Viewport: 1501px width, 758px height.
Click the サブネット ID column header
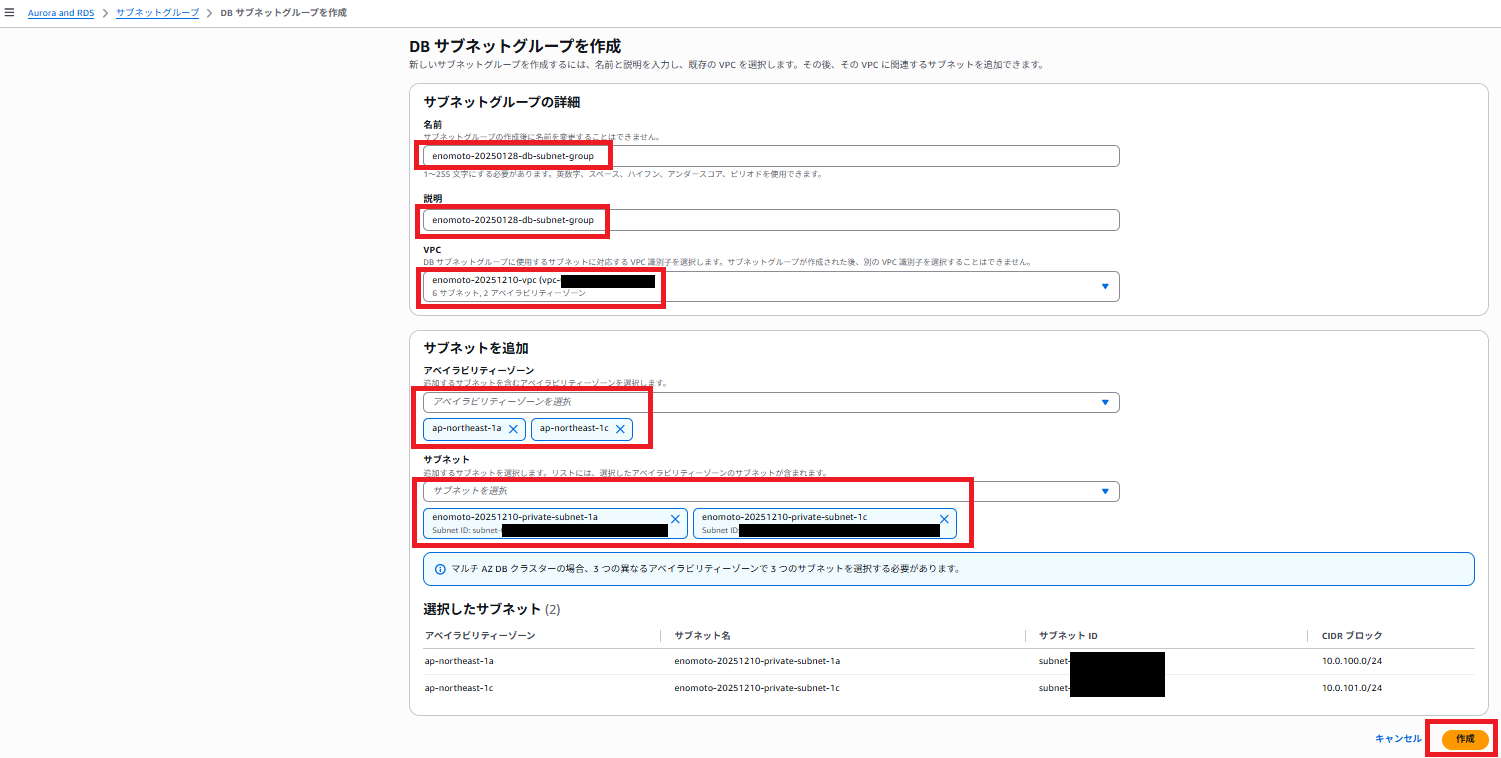coord(1068,636)
